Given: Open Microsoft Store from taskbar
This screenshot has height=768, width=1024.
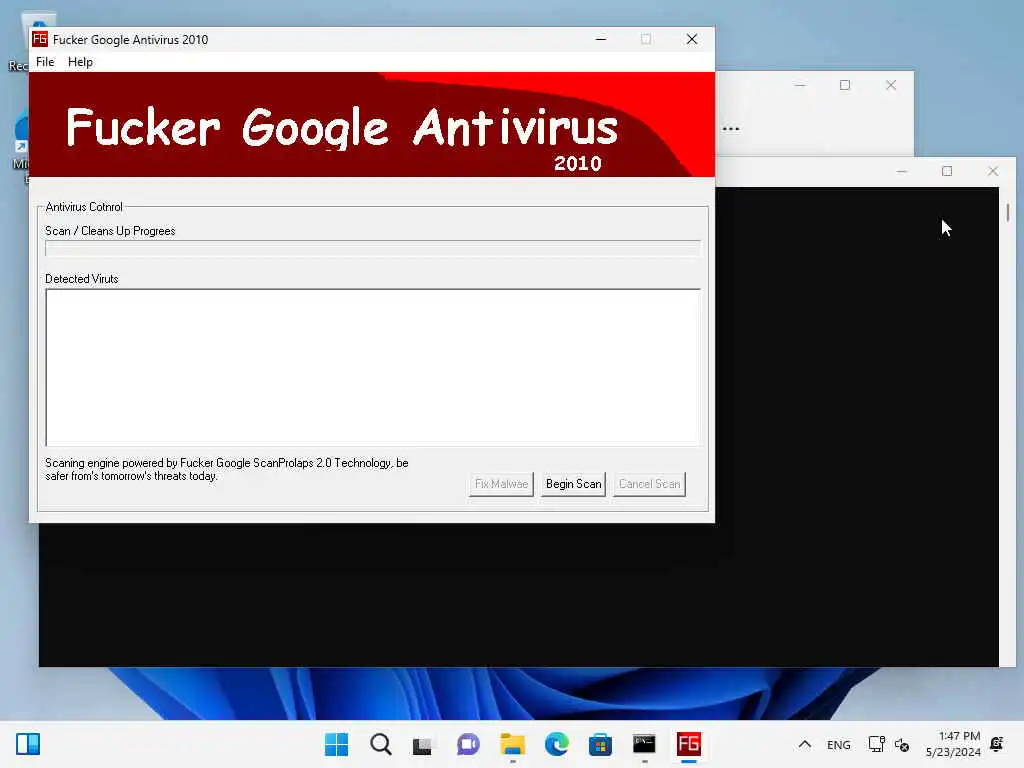Looking at the screenshot, I should click(600, 744).
